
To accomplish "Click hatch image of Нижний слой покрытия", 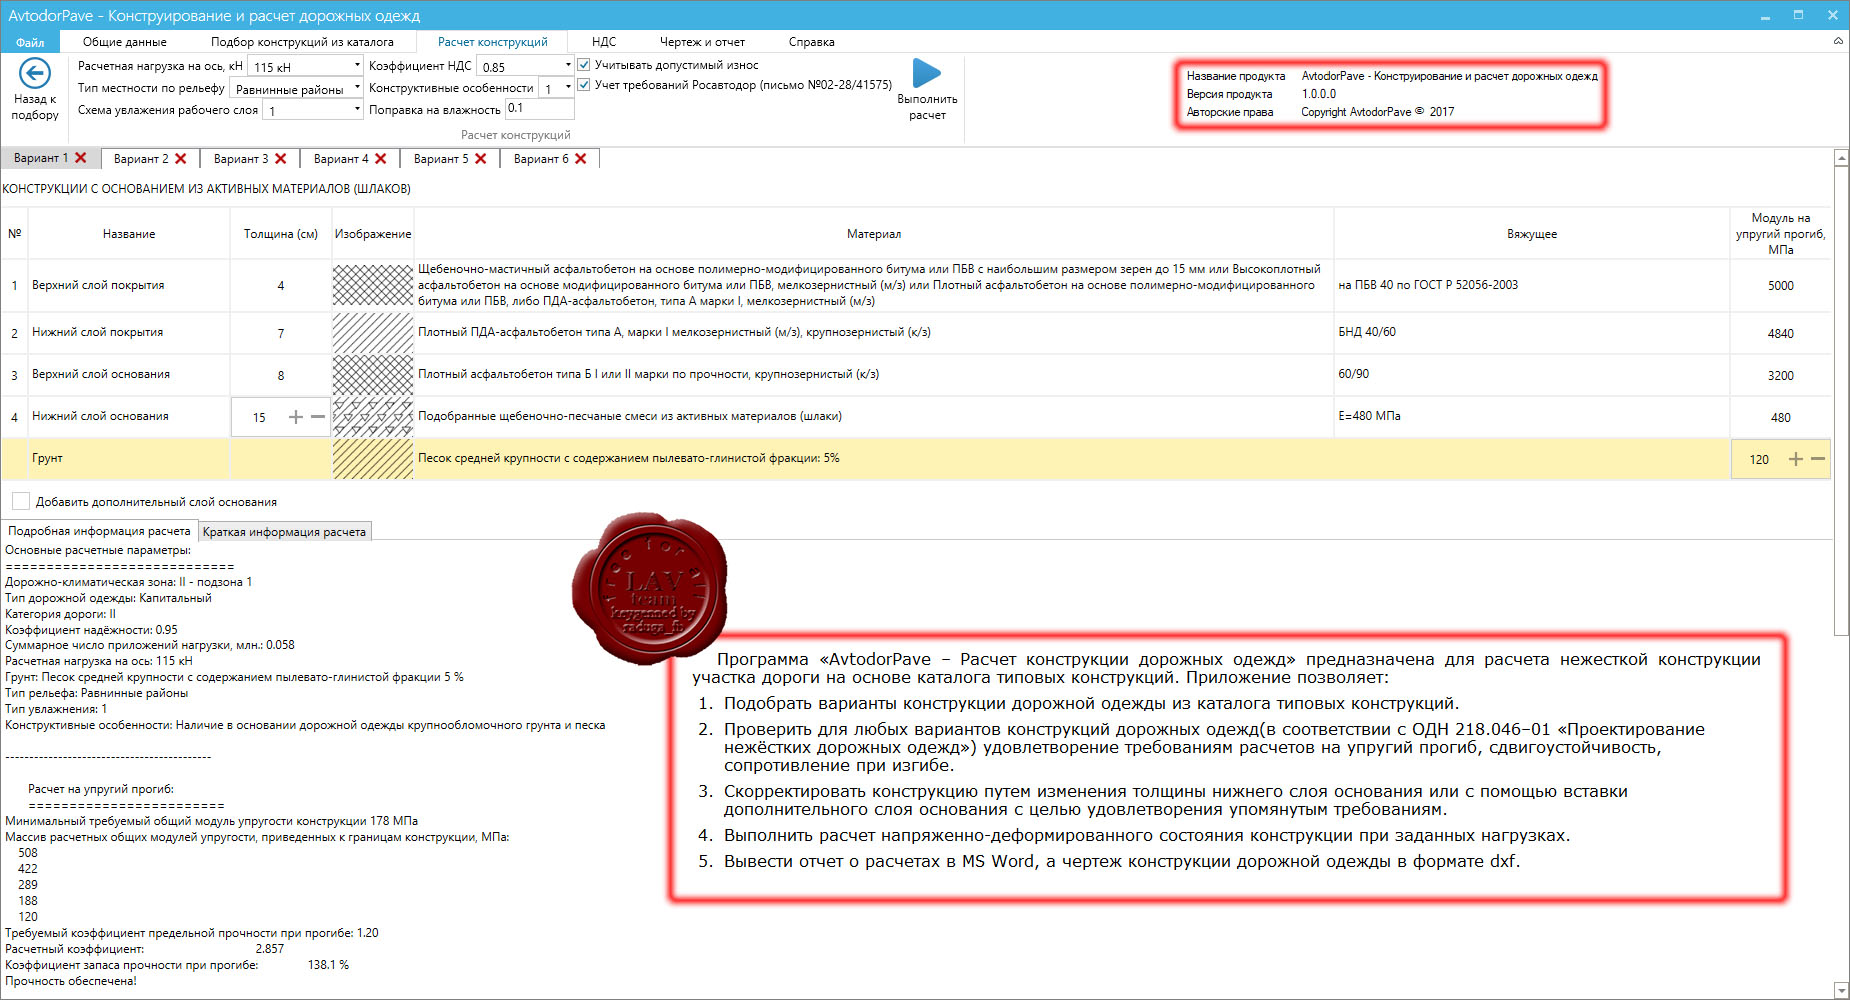I will click(373, 333).
